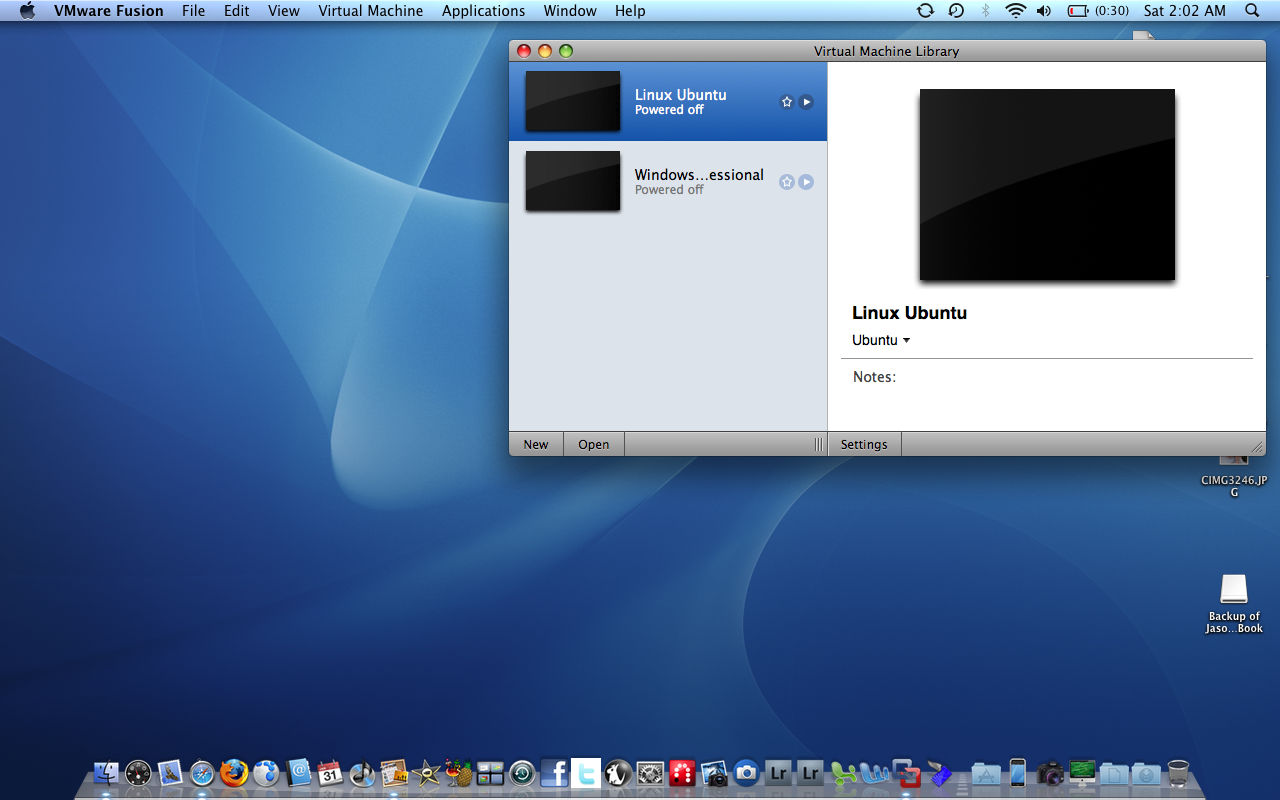
Task: Launch iMovie star icon in Dock
Action: [426, 773]
